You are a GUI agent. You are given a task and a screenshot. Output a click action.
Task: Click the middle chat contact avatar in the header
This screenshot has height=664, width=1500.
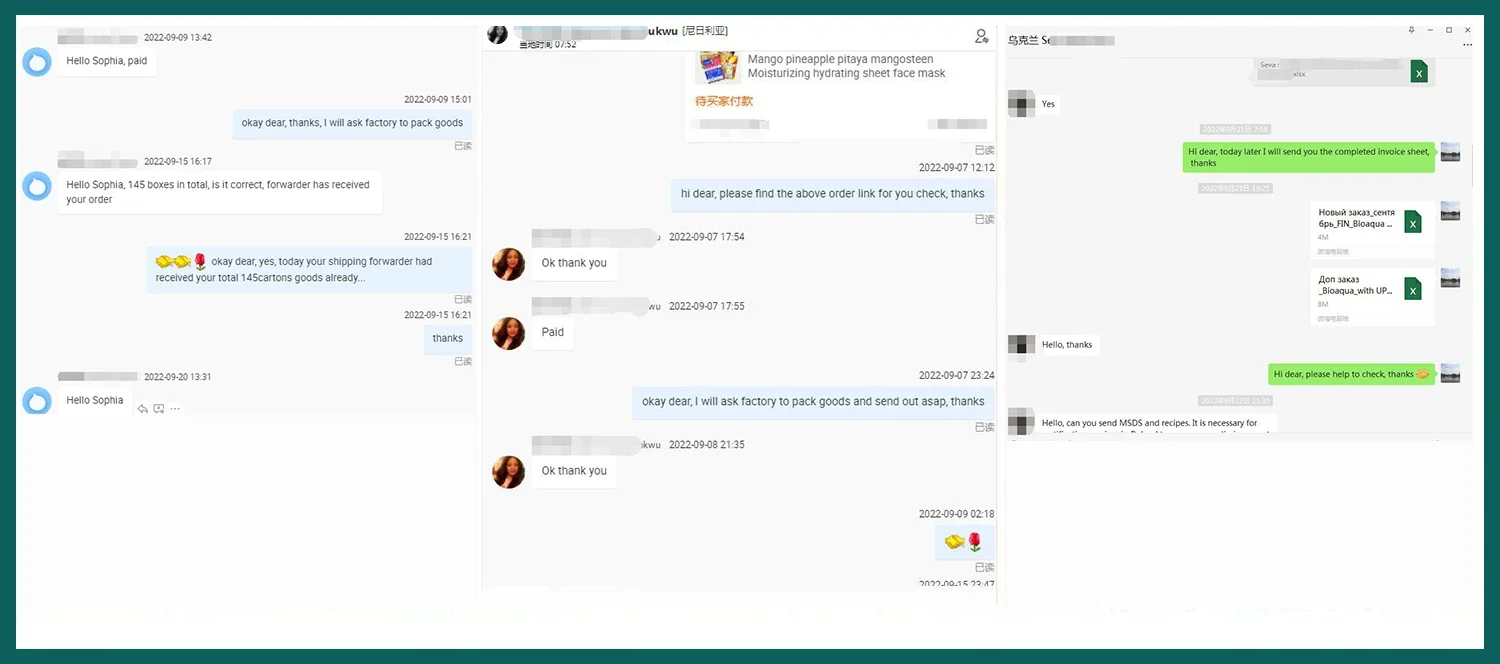(497, 34)
